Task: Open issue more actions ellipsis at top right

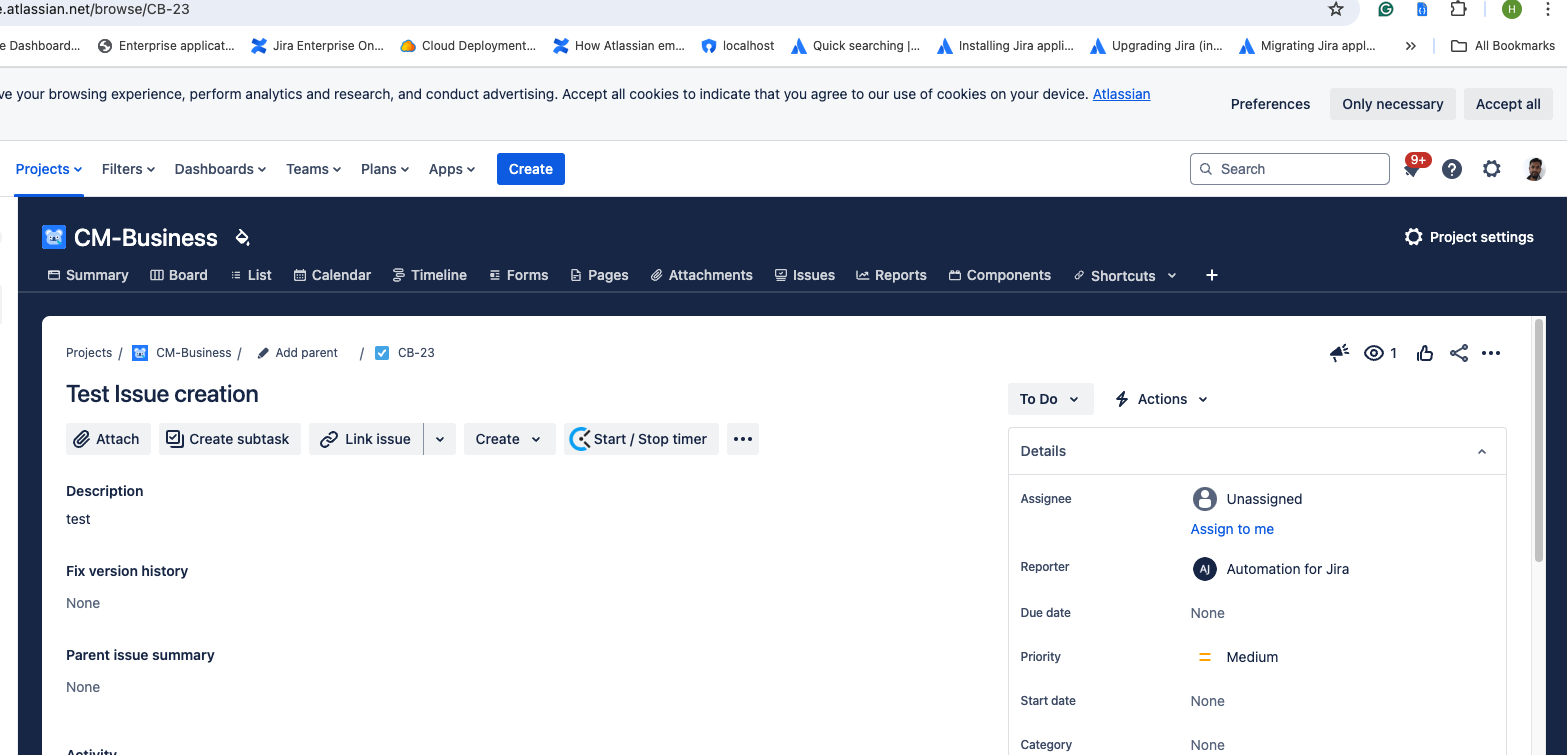Action: (1491, 353)
